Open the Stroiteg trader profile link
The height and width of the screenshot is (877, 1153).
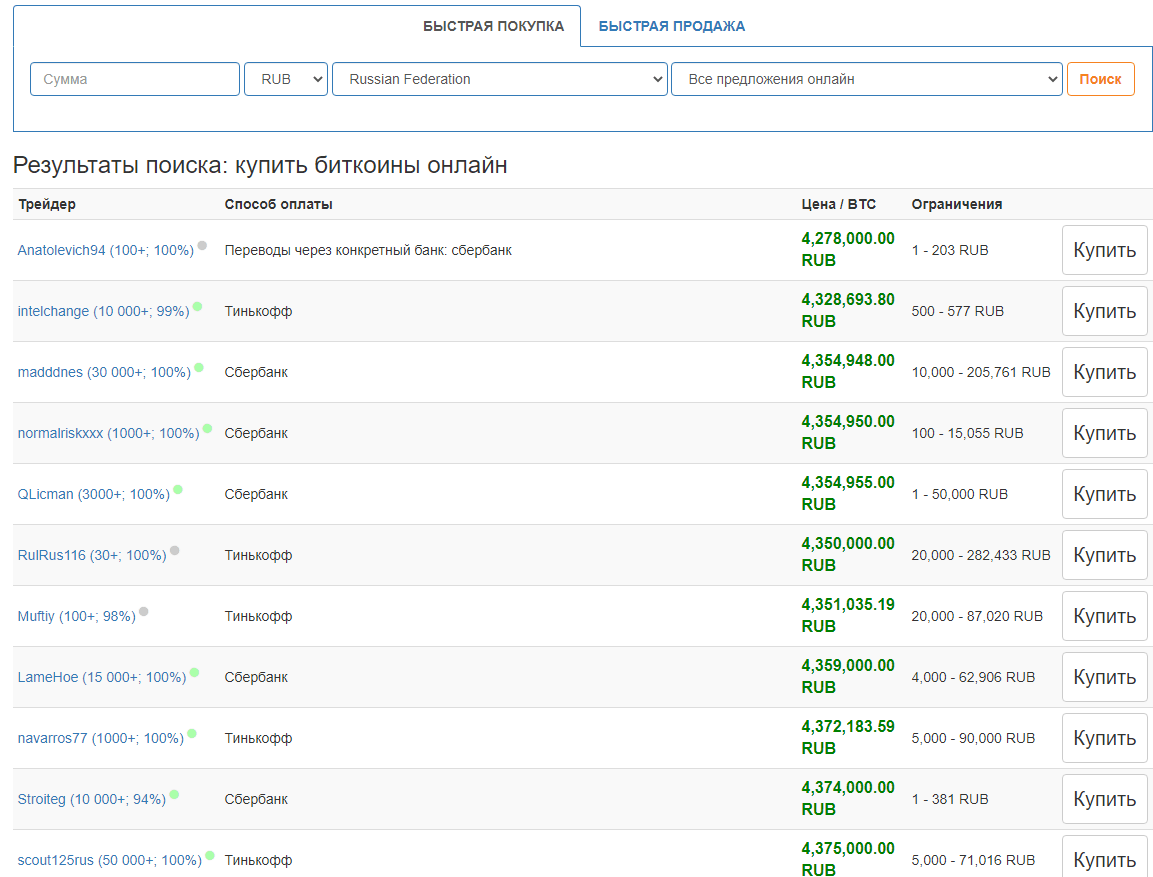[x=91, y=799]
